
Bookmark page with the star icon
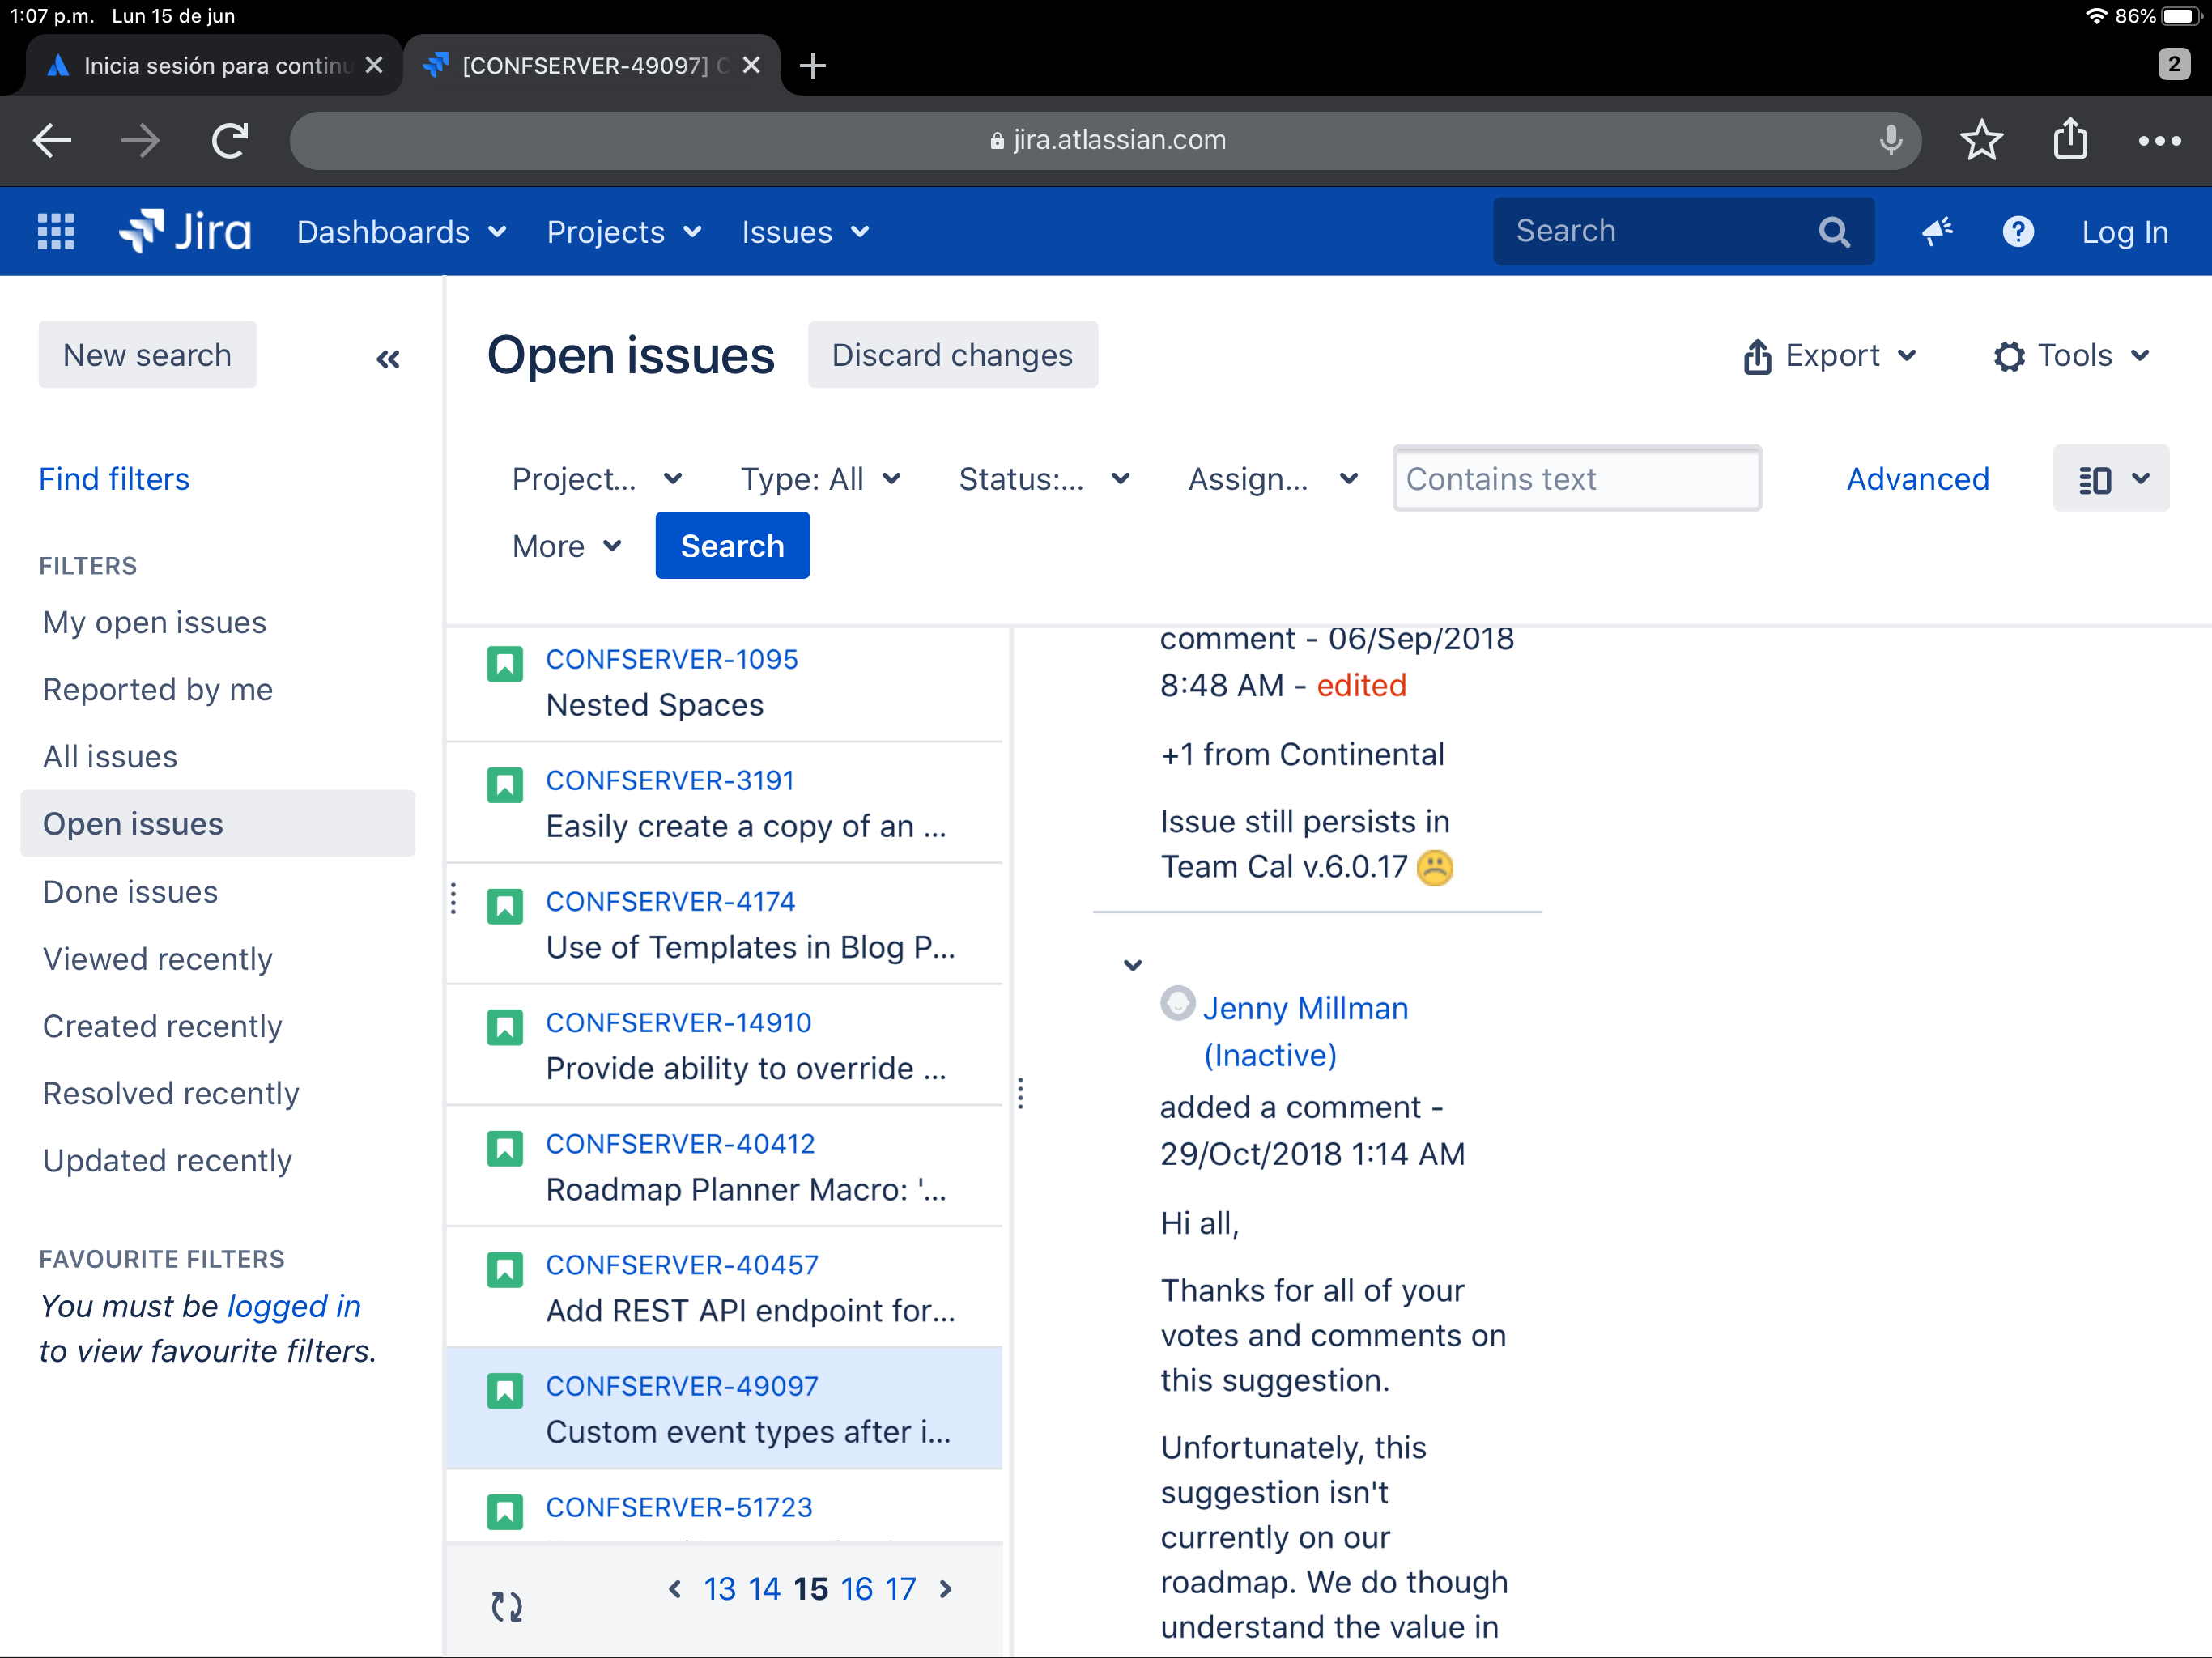pyautogui.click(x=1981, y=140)
